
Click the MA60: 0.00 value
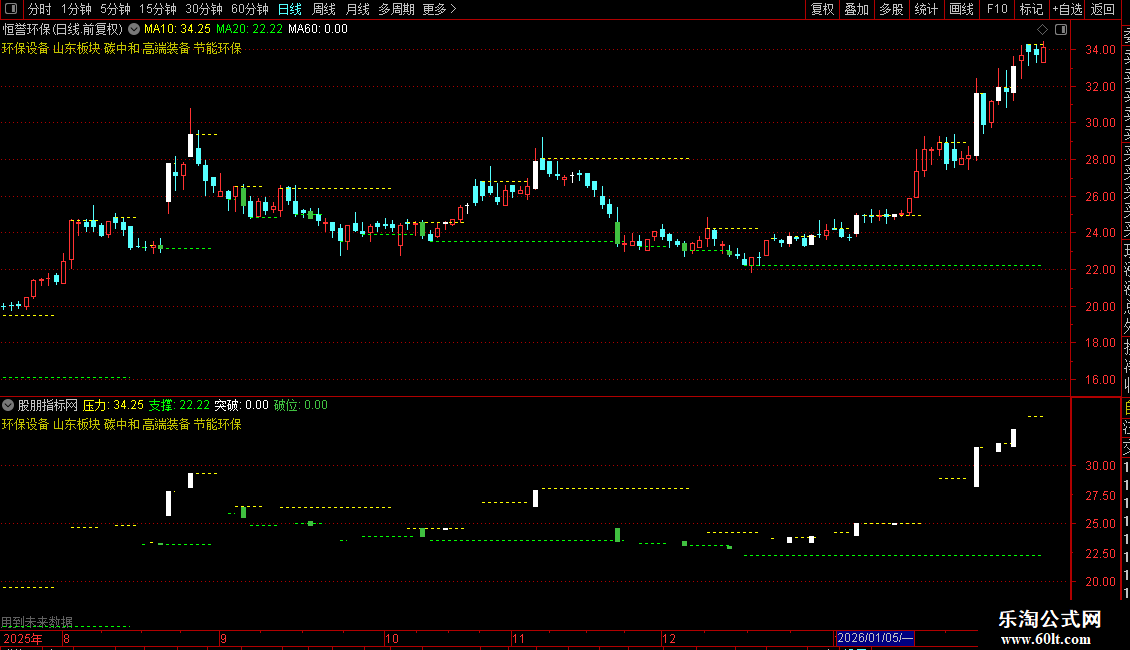click(318, 29)
